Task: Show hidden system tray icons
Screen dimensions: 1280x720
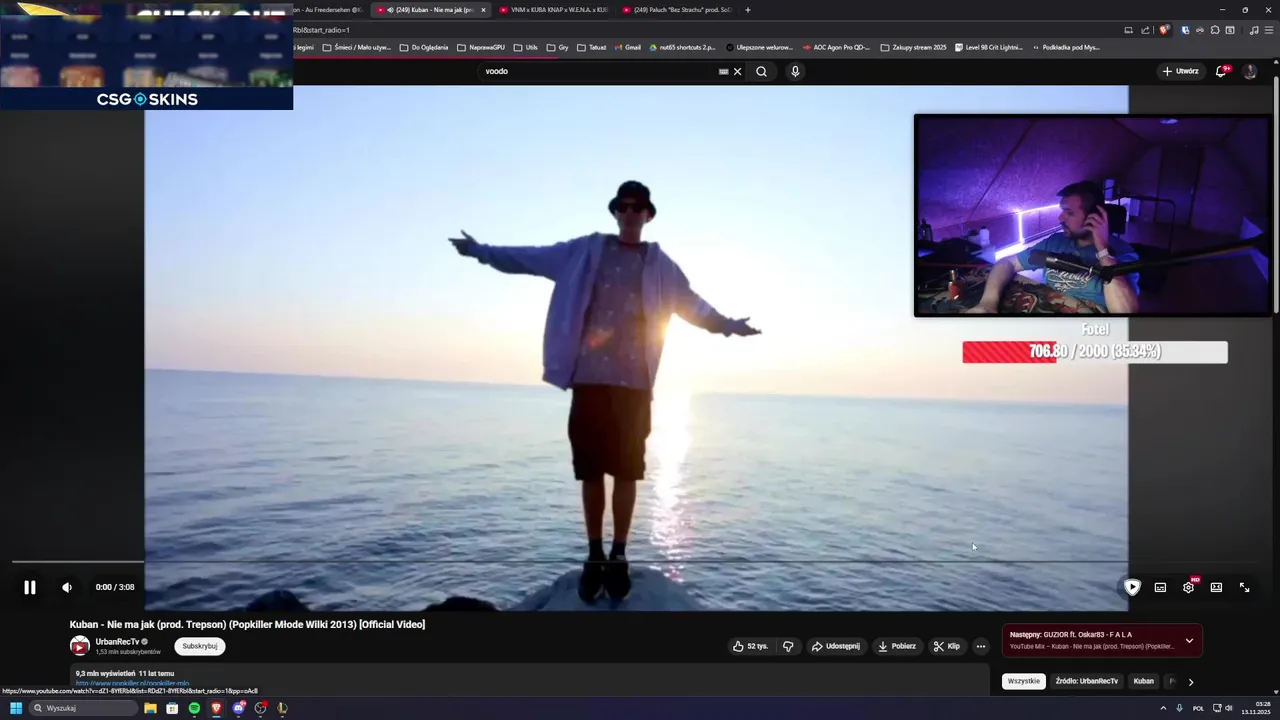Action: (1163, 708)
